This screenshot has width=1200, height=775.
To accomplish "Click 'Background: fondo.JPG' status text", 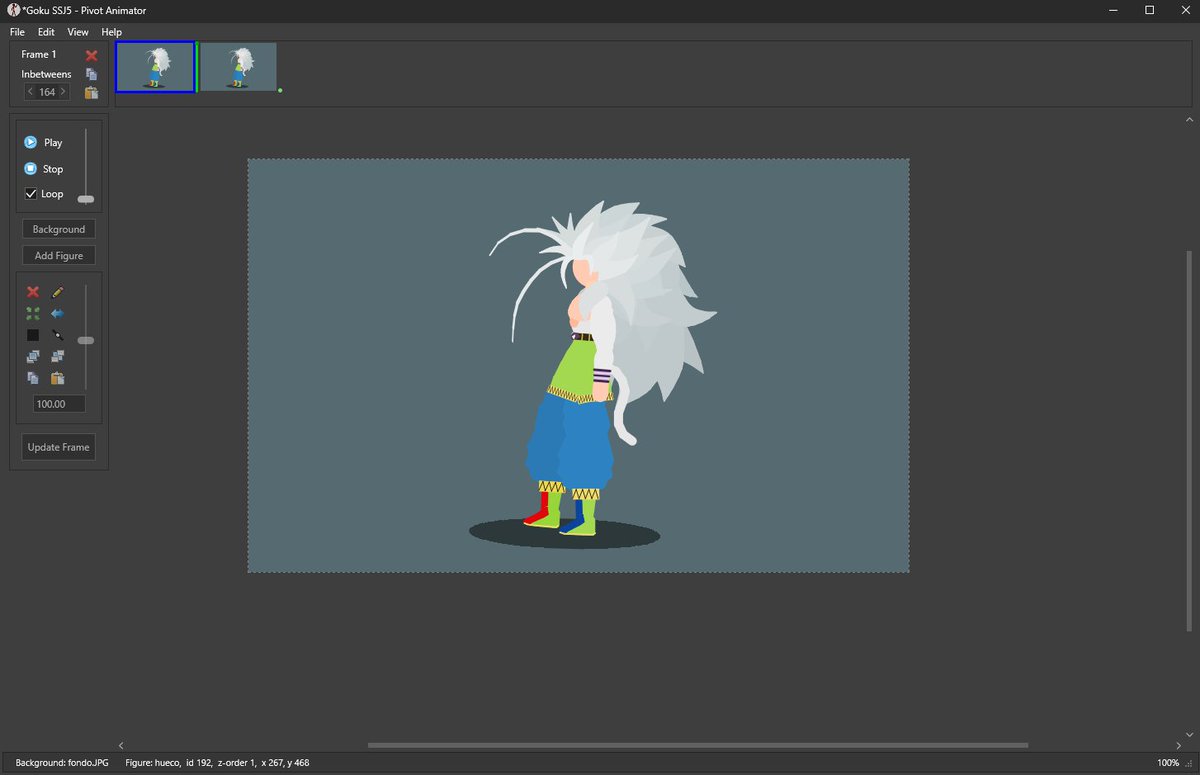I will tap(62, 763).
